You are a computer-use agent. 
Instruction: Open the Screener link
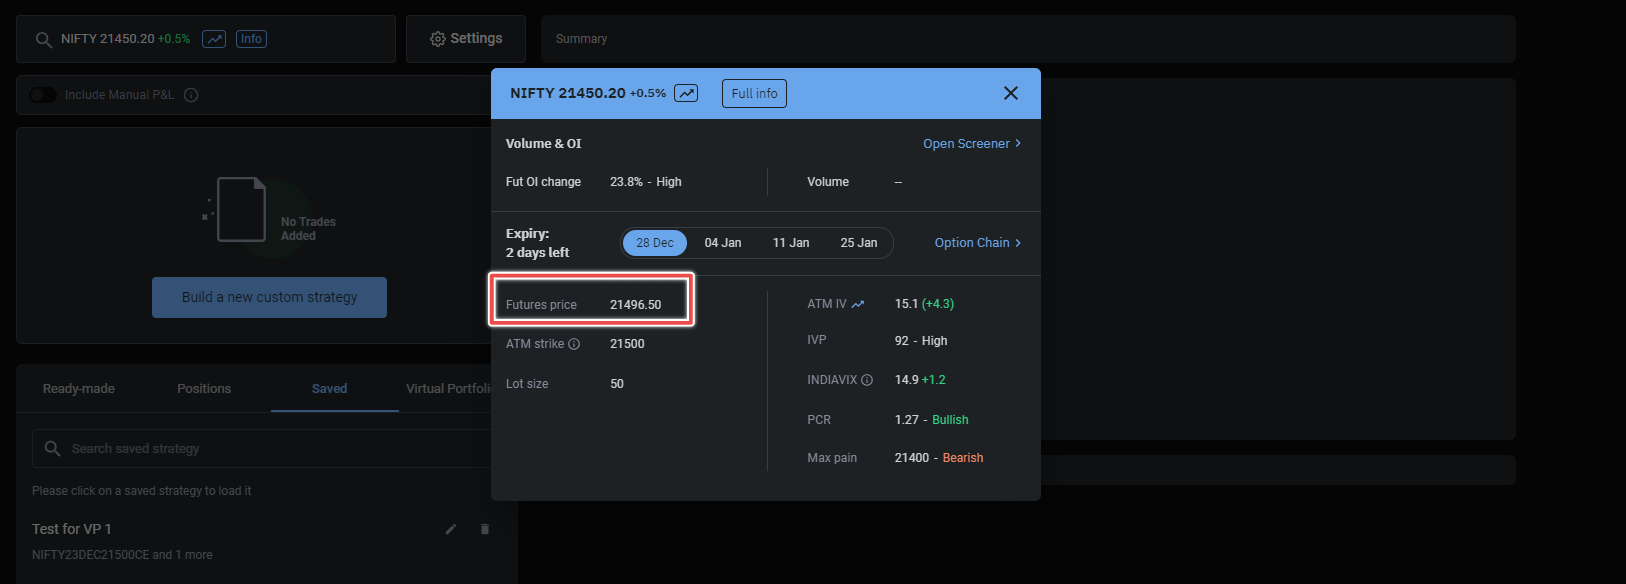(x=972, y=144)
